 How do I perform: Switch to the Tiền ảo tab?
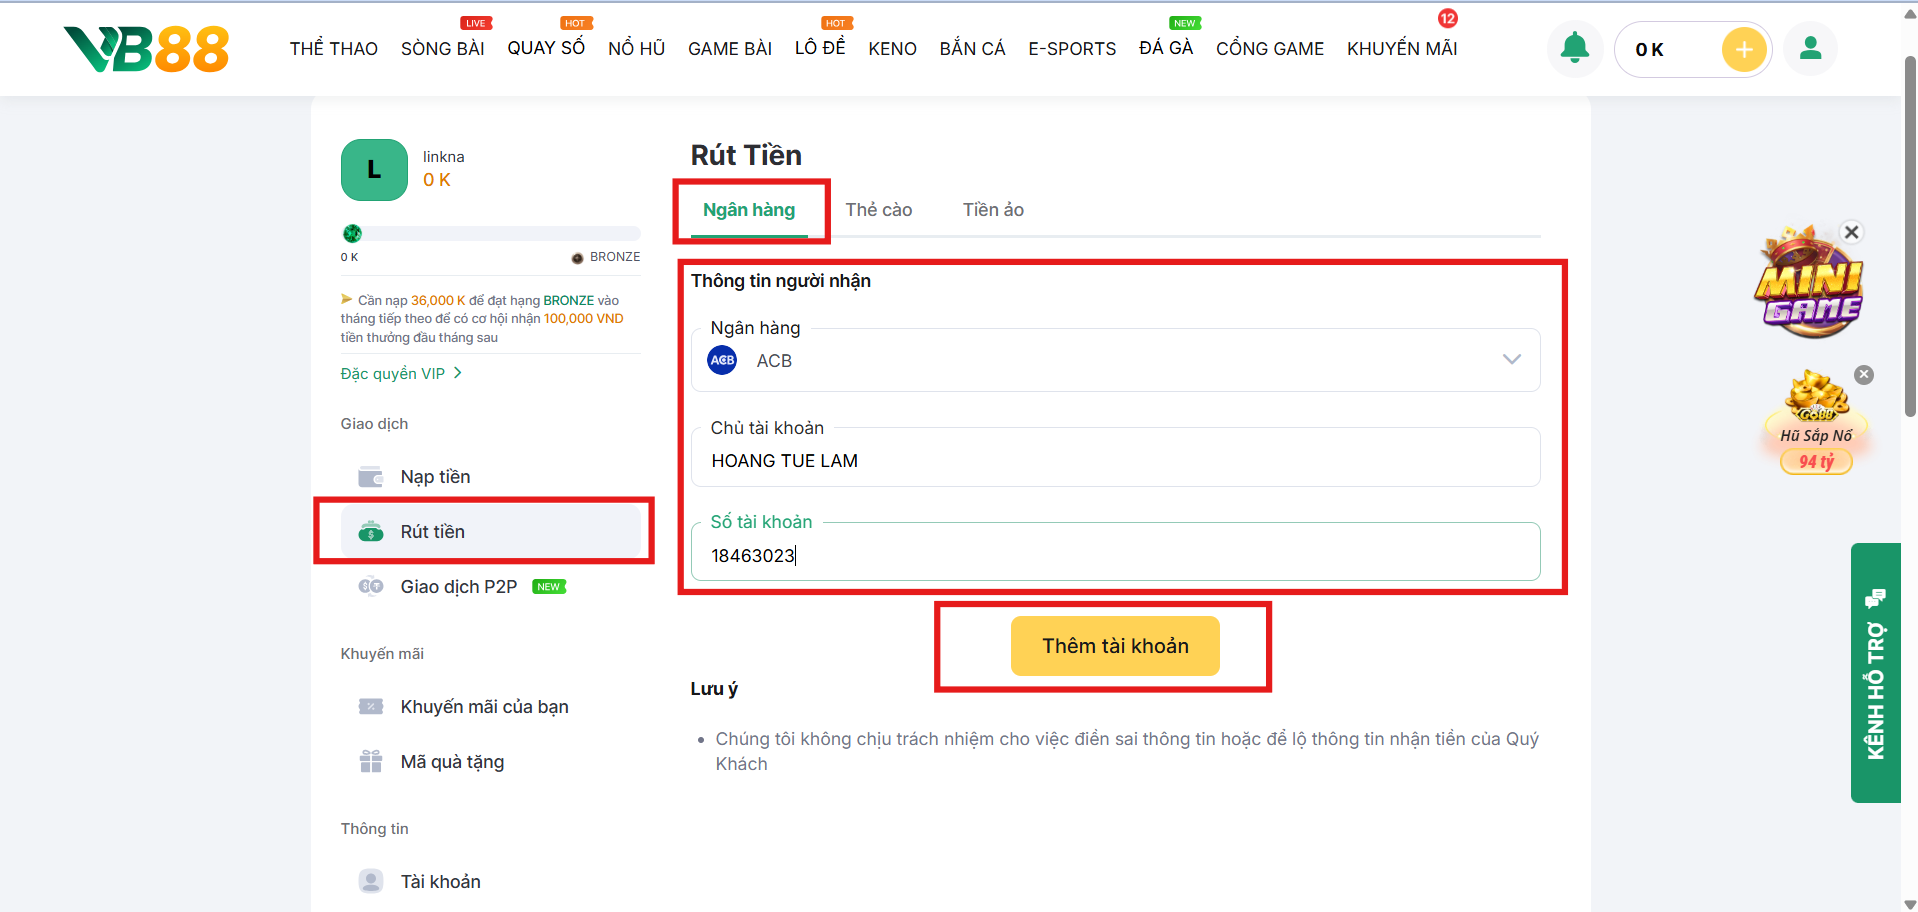[993, 210]
